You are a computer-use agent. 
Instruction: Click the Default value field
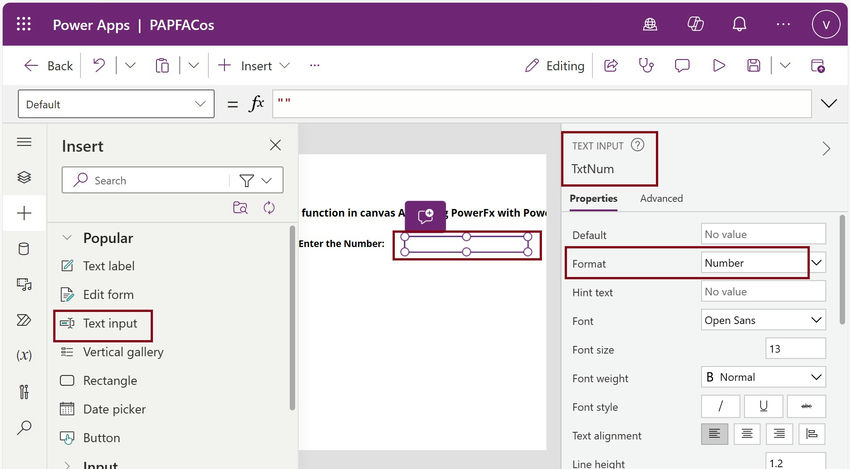click(763, 234)
